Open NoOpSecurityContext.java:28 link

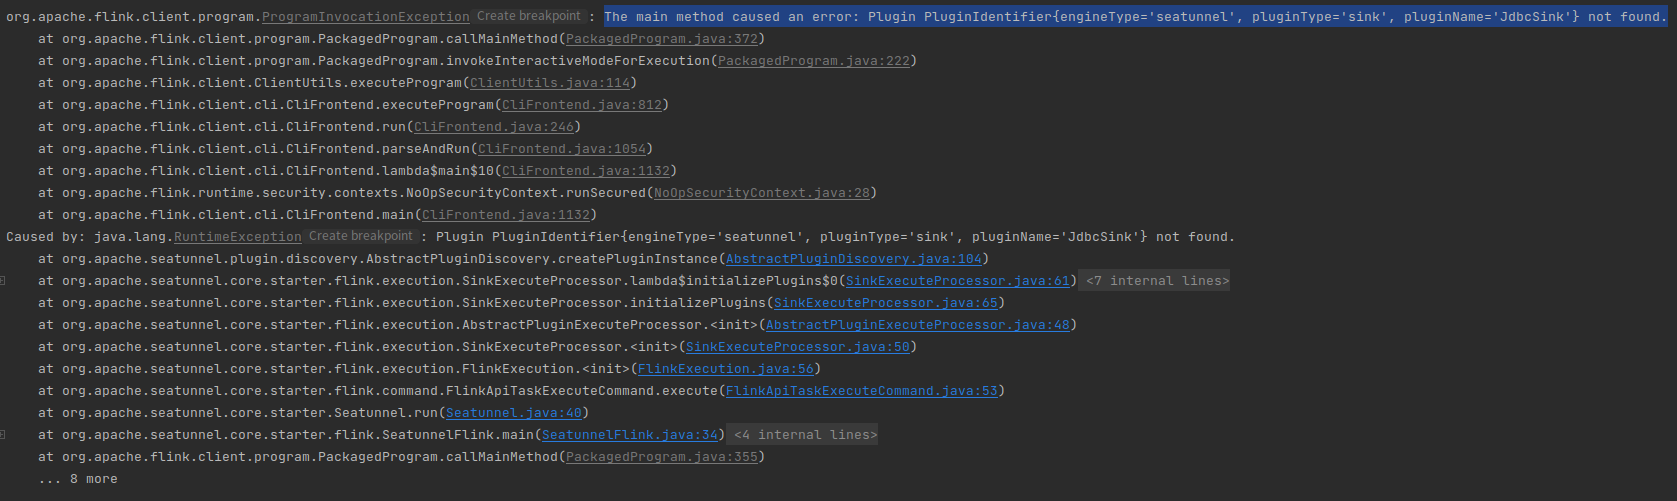[762, 193]
